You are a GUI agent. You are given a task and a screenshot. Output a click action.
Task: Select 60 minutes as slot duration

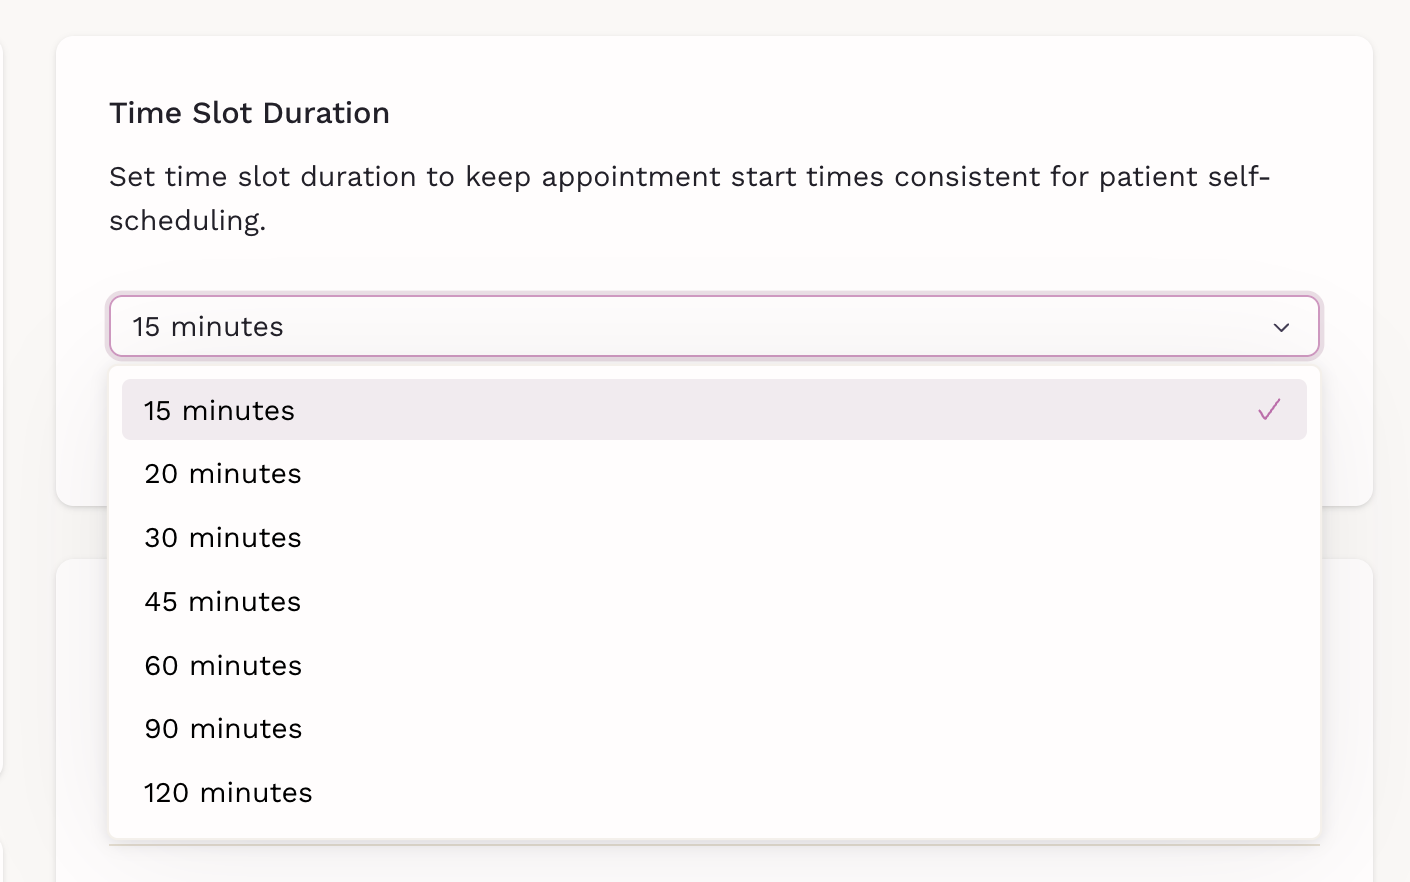(x=223, y=666)
